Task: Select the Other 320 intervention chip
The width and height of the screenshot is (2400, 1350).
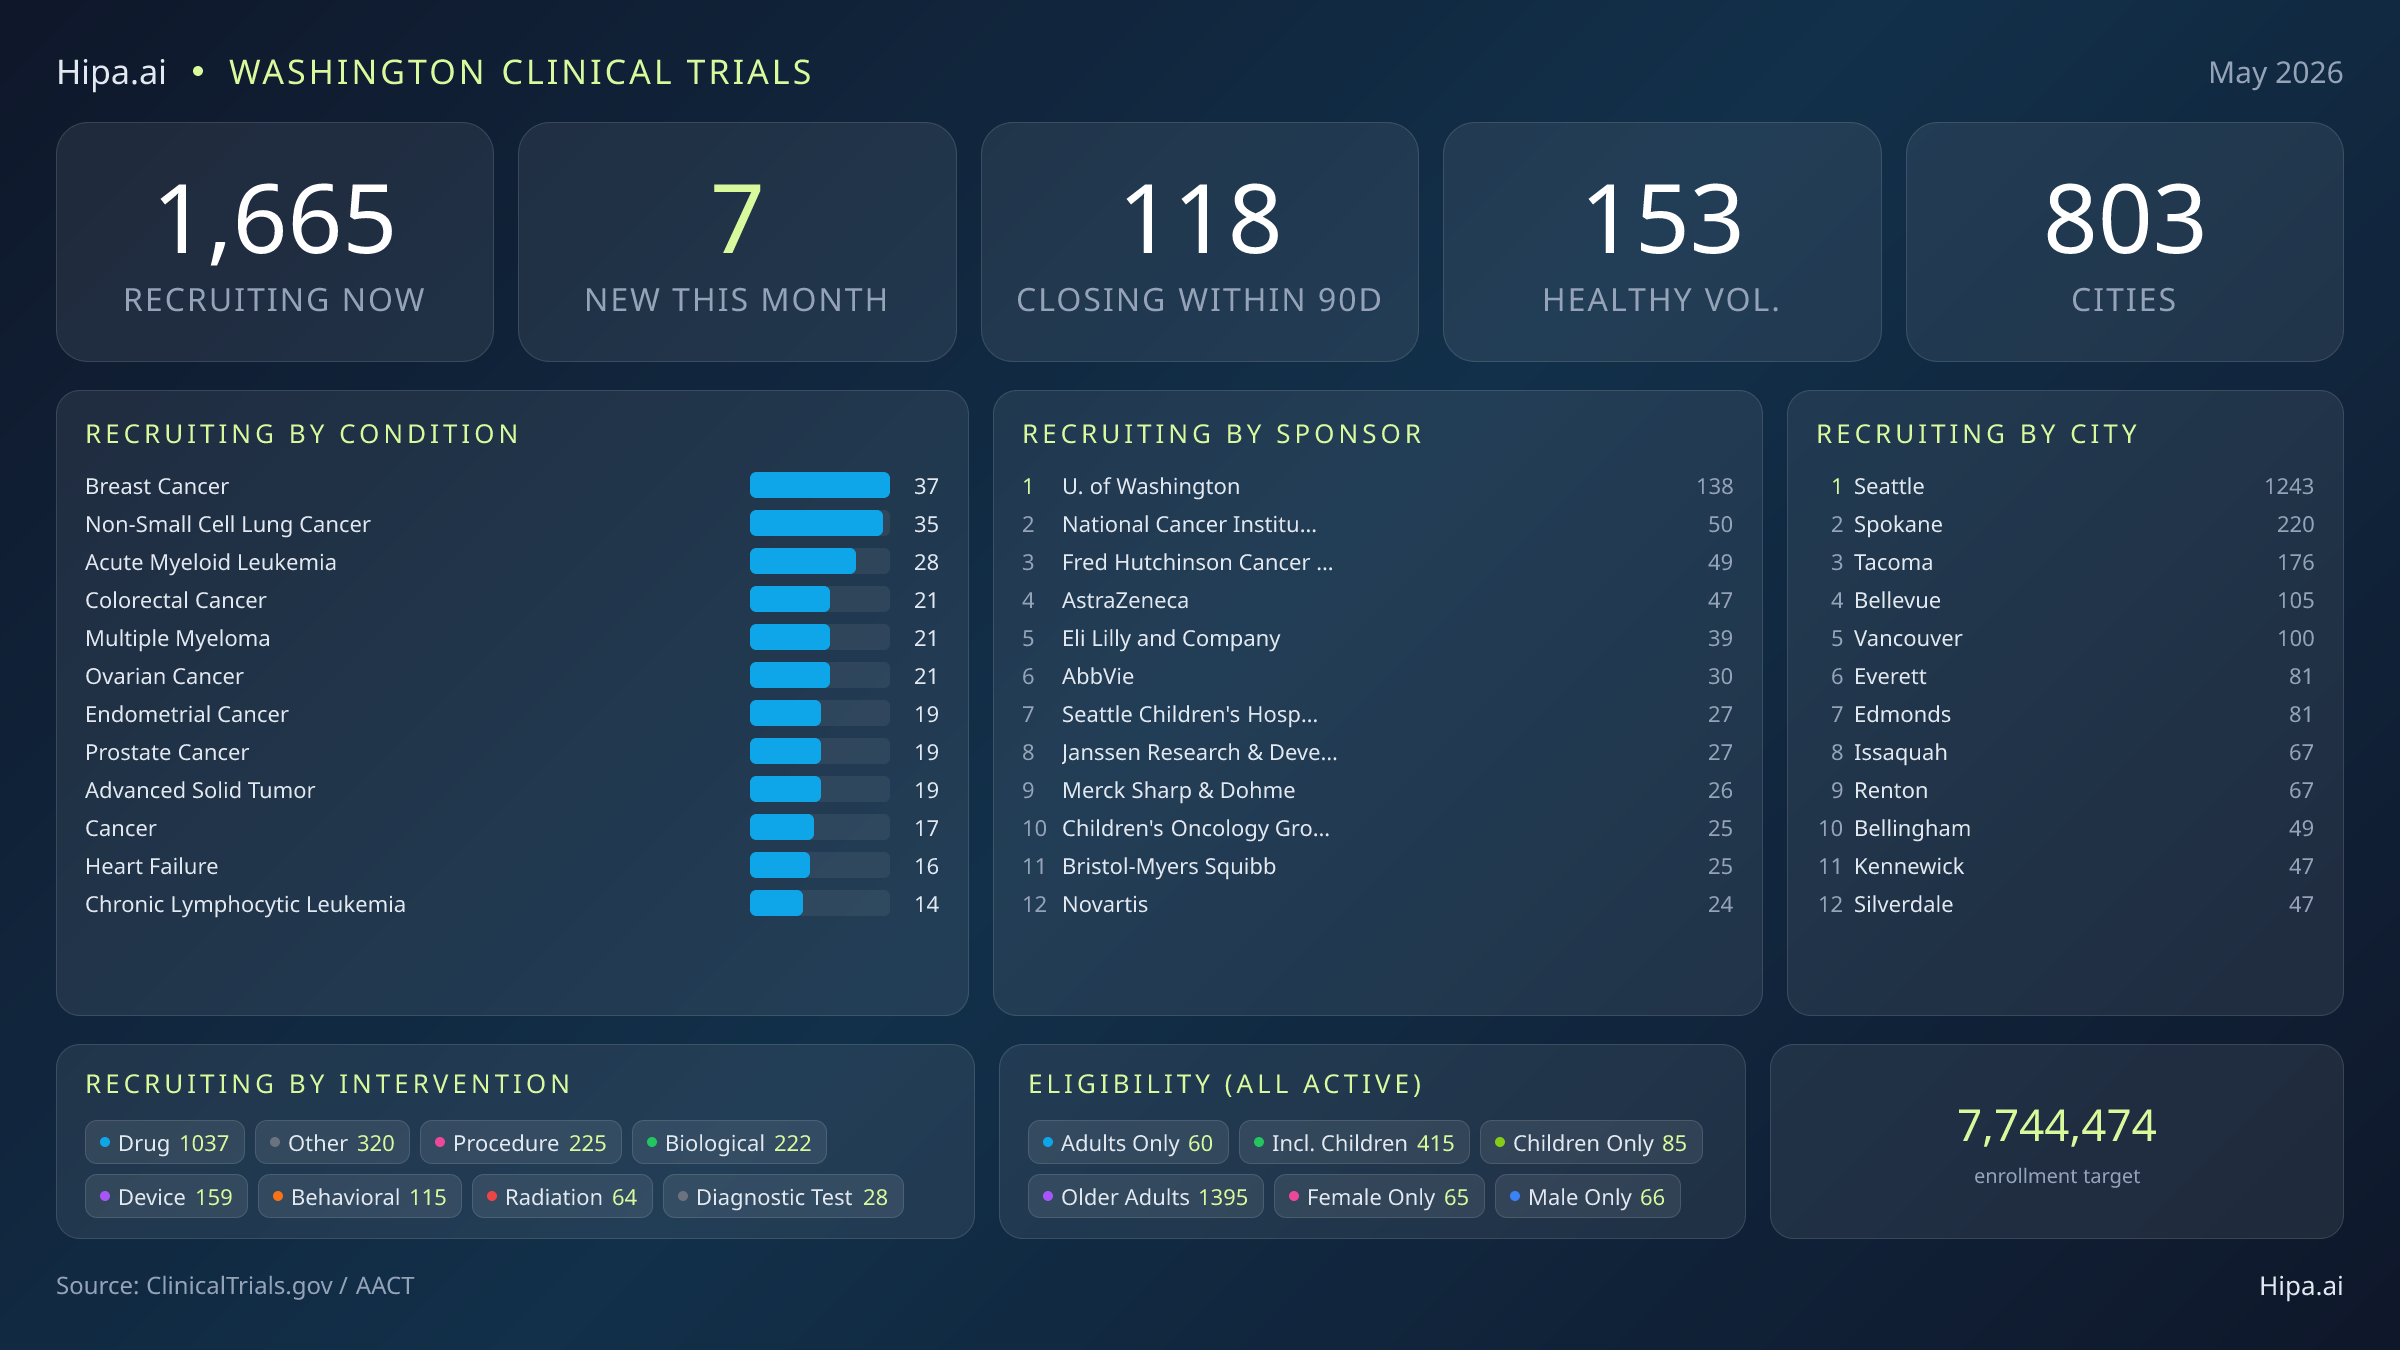Action: 332,1142
